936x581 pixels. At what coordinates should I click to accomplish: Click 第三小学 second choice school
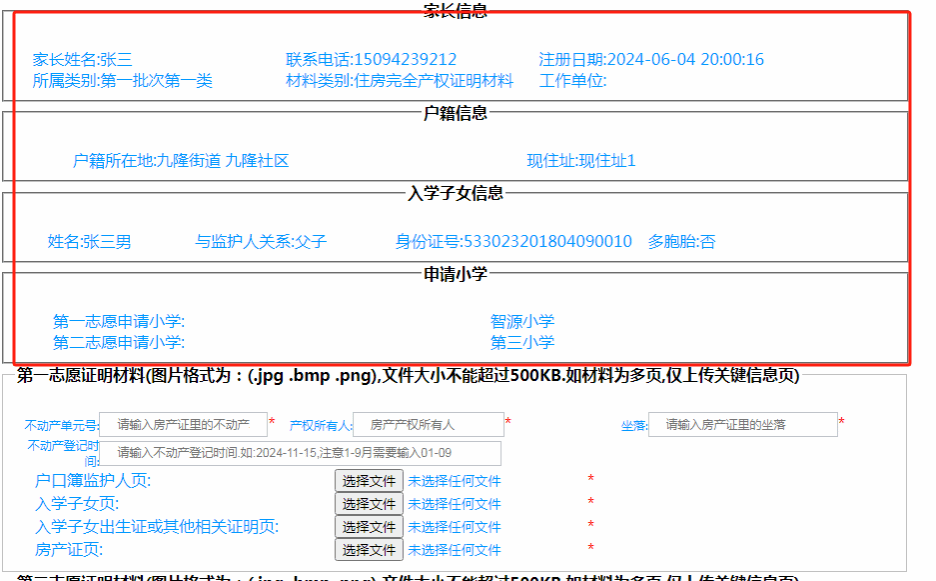point(522,343)
